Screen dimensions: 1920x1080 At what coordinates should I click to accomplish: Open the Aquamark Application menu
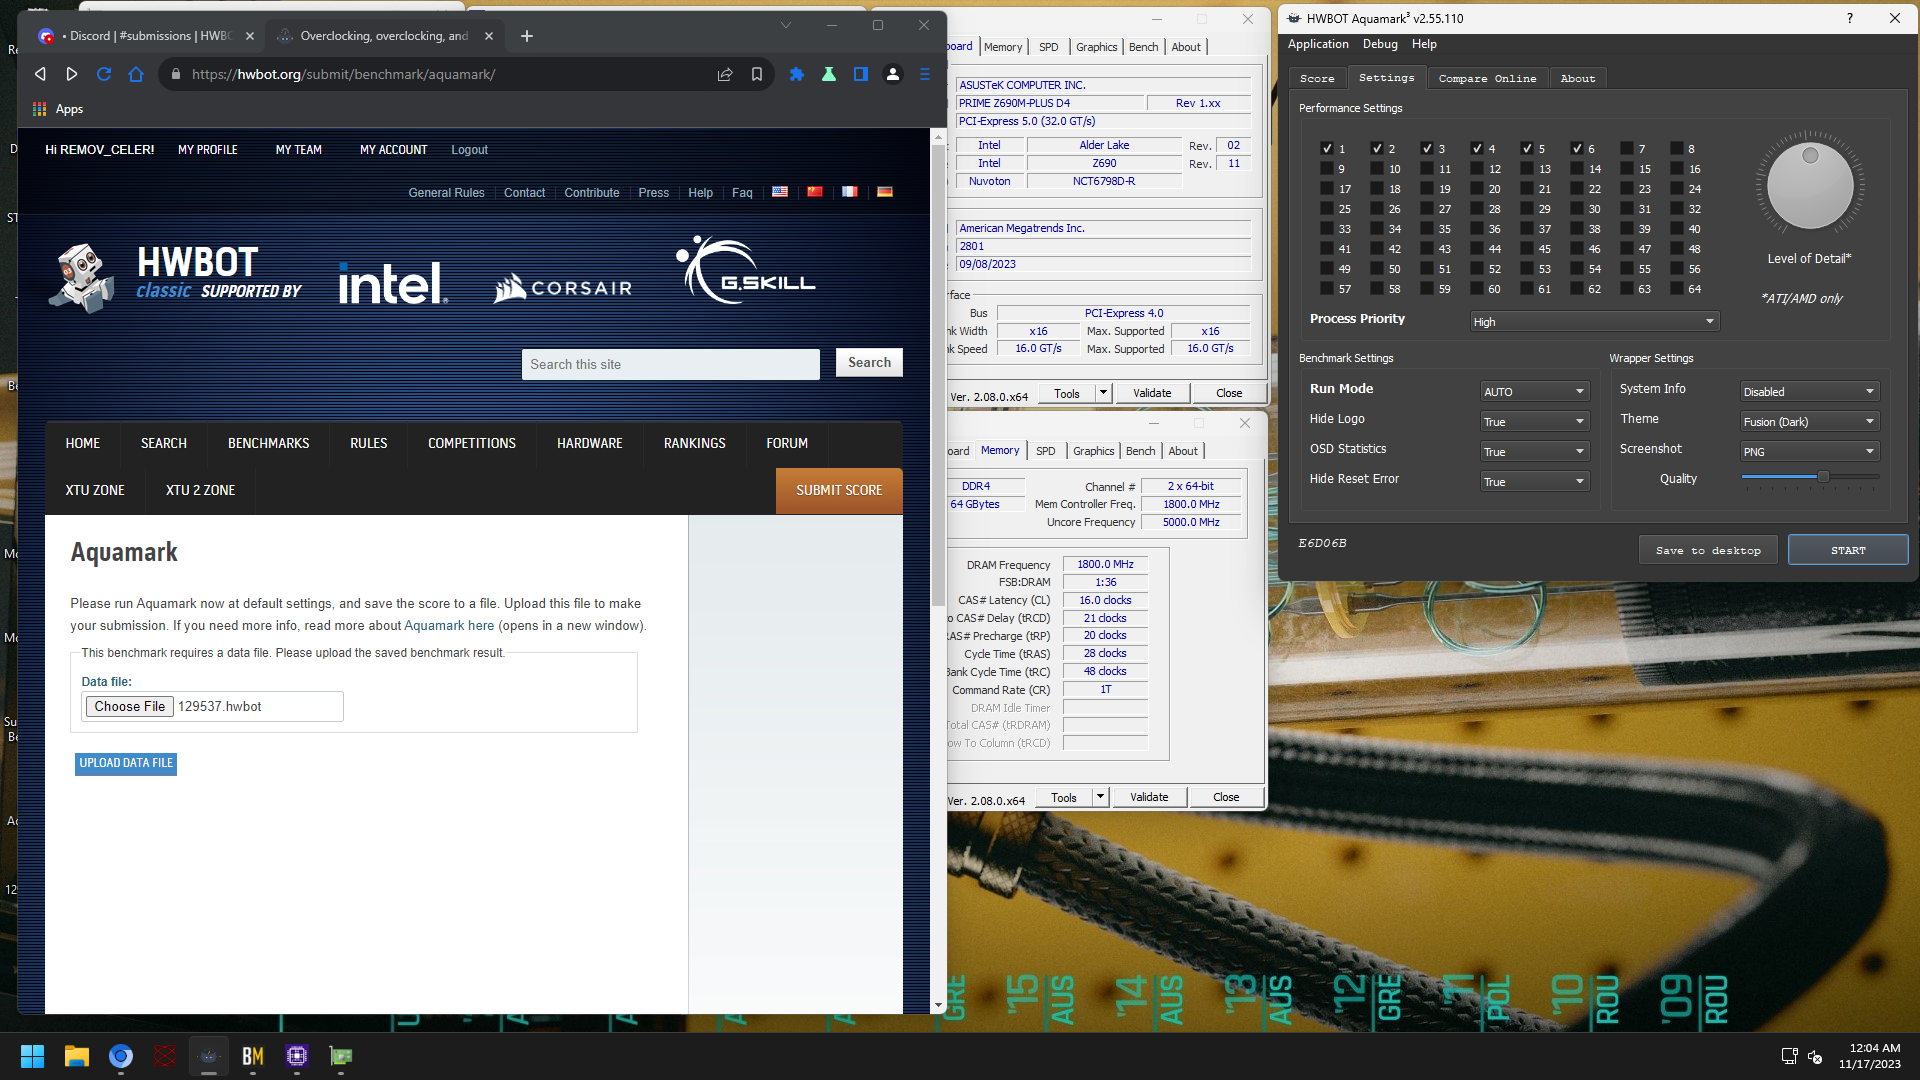coord(1318,44)
